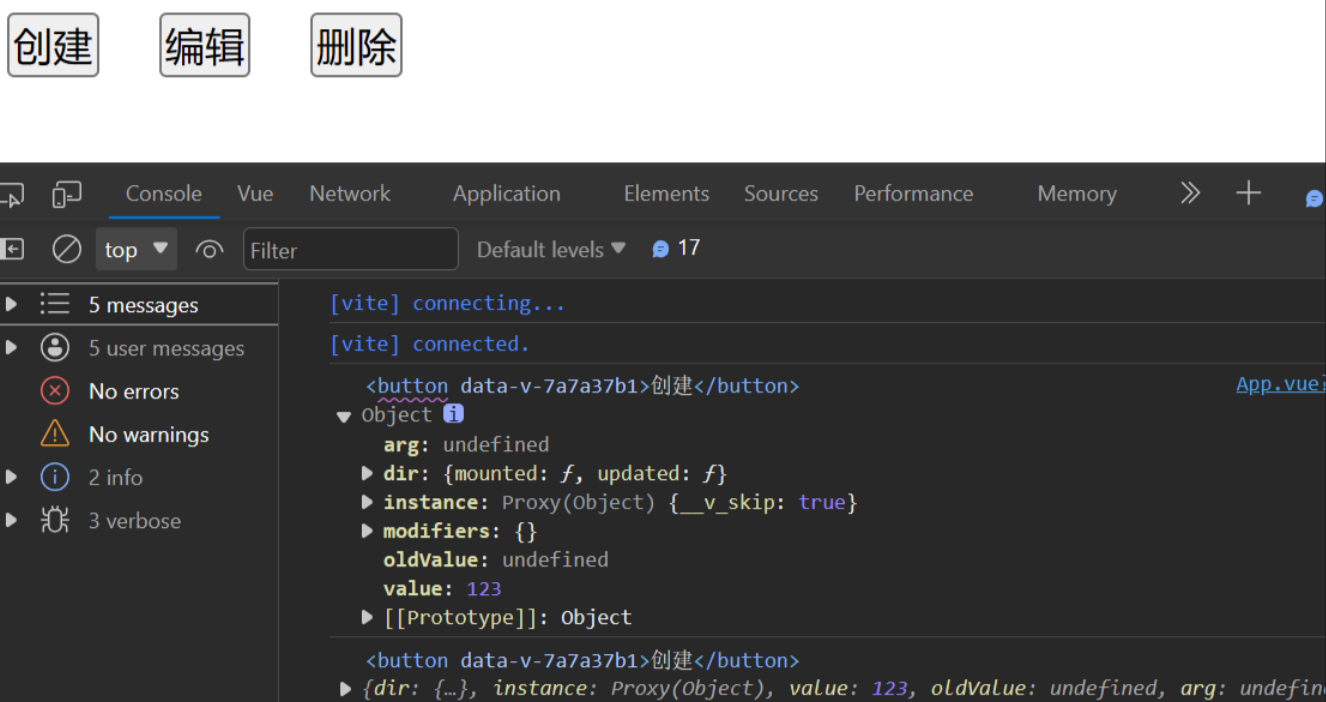Open more tabs via the chevron icon
This screenshot has width=1326, height=702.
(x=1190, y=193)
